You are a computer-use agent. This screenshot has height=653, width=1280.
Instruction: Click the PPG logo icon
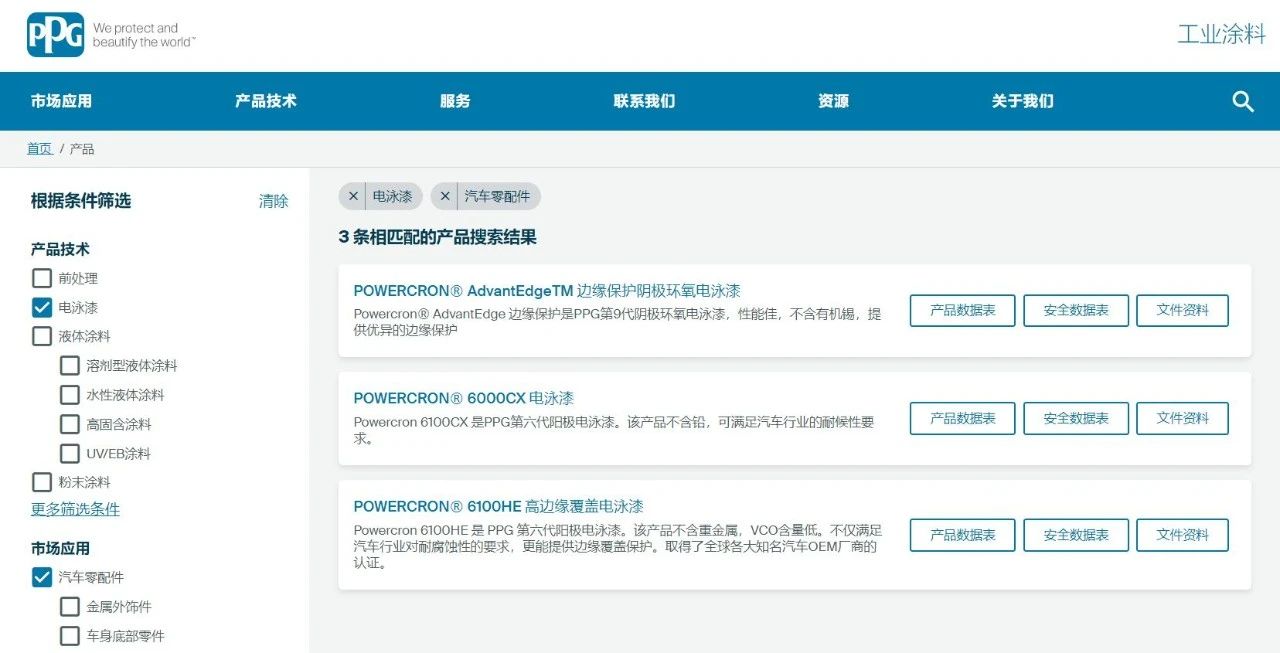coord(55,34)
